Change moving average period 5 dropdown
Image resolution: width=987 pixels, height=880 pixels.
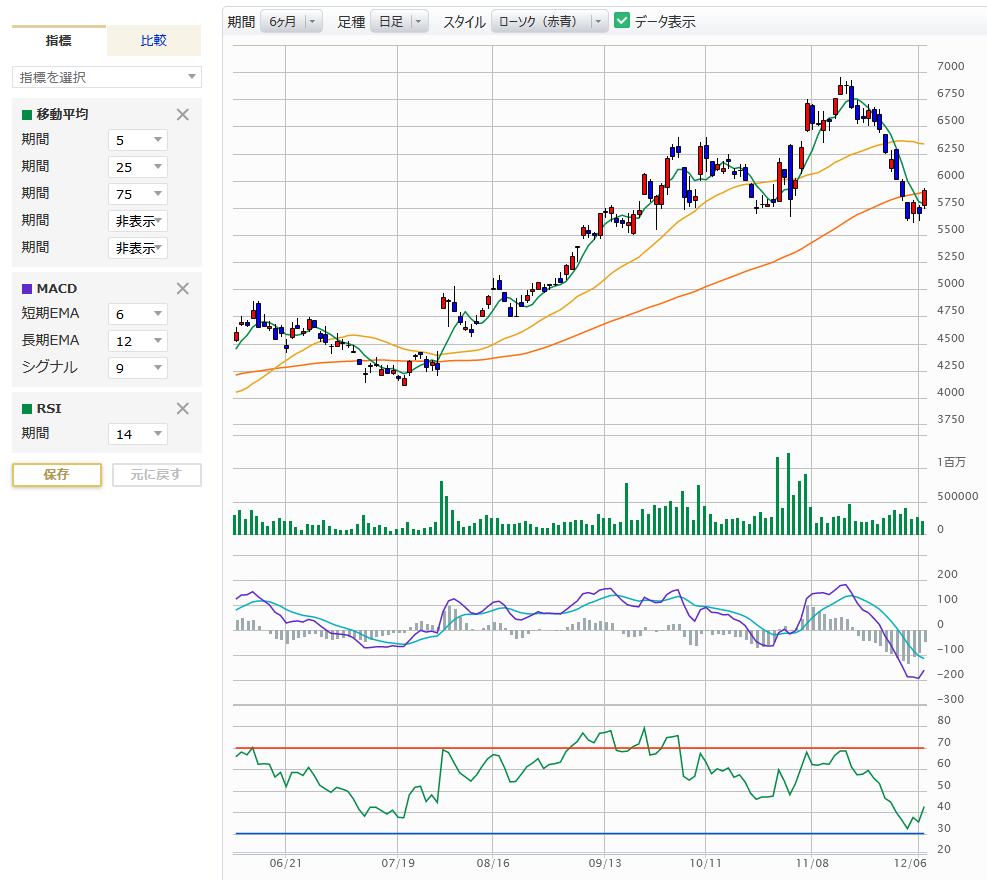click(x=138, y=140)
